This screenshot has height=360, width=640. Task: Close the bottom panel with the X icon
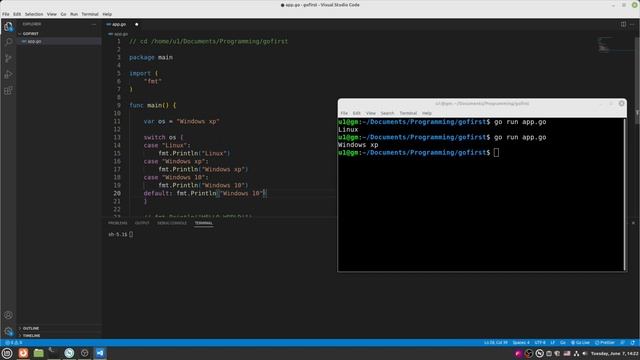633,223
